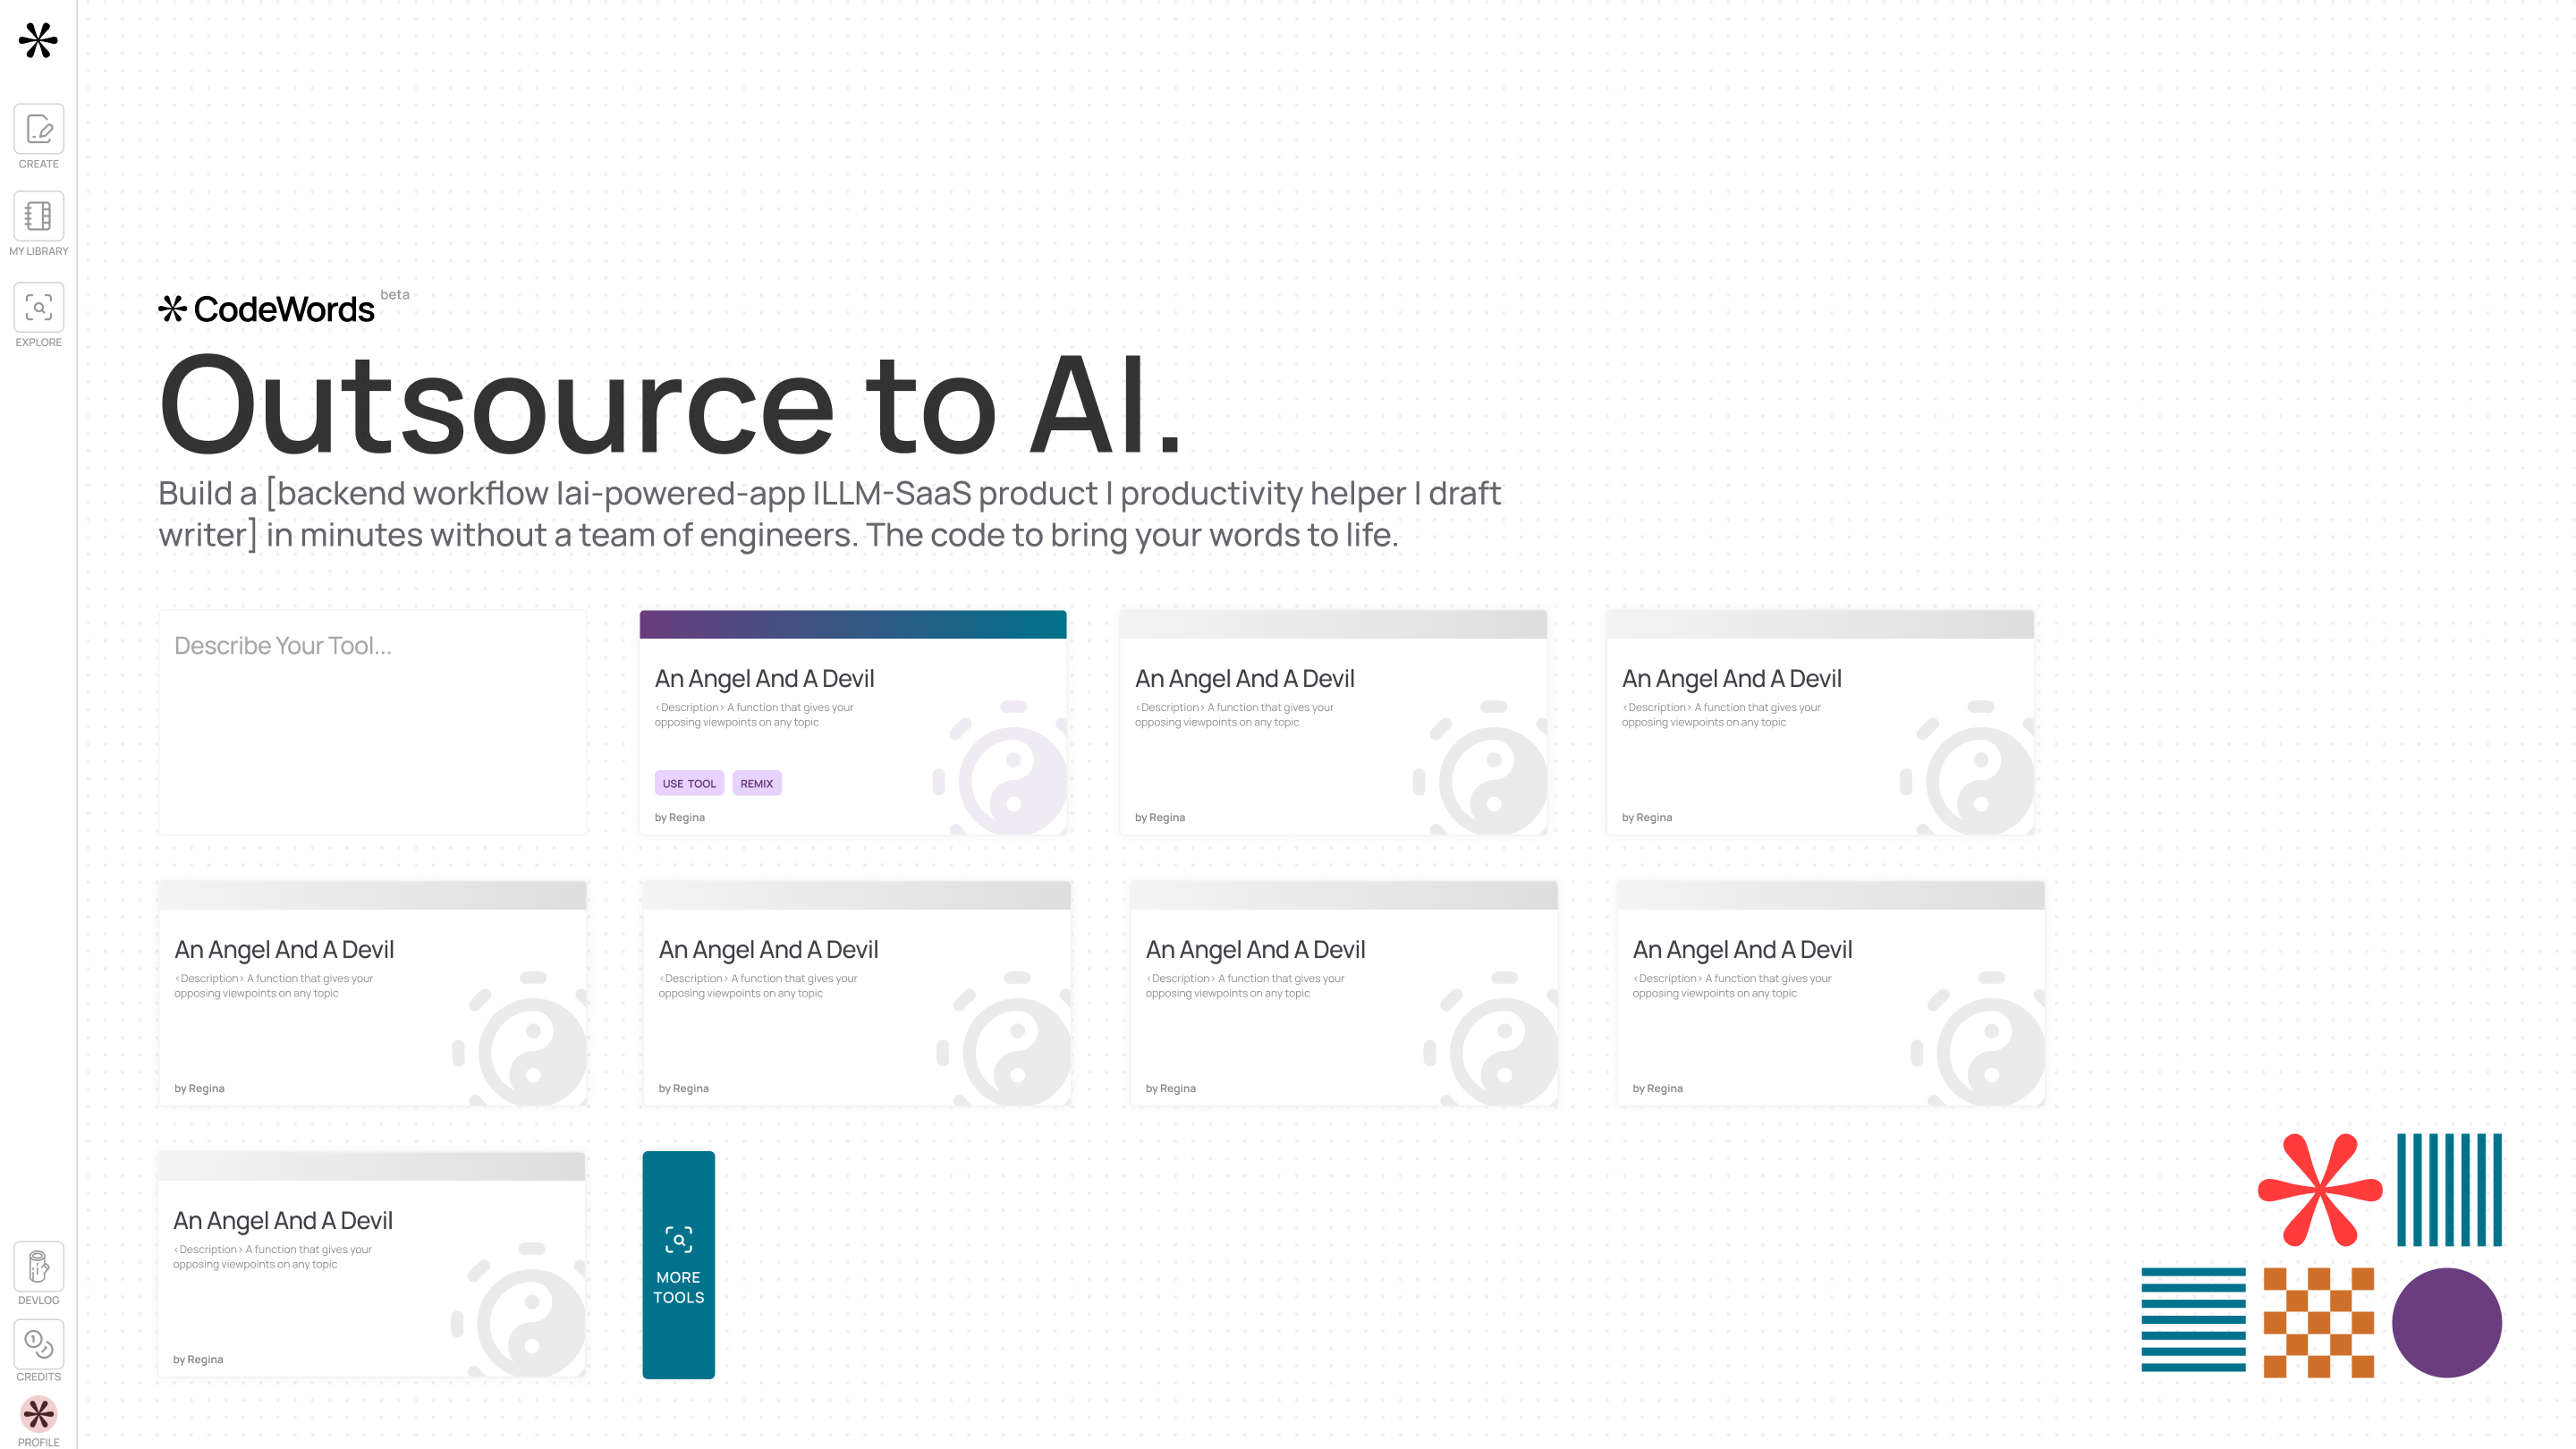The height and width of the screenshot is (1449, 2576).
Task: Click the purple circle graphic
Action: click(x=2447, y=1322)
